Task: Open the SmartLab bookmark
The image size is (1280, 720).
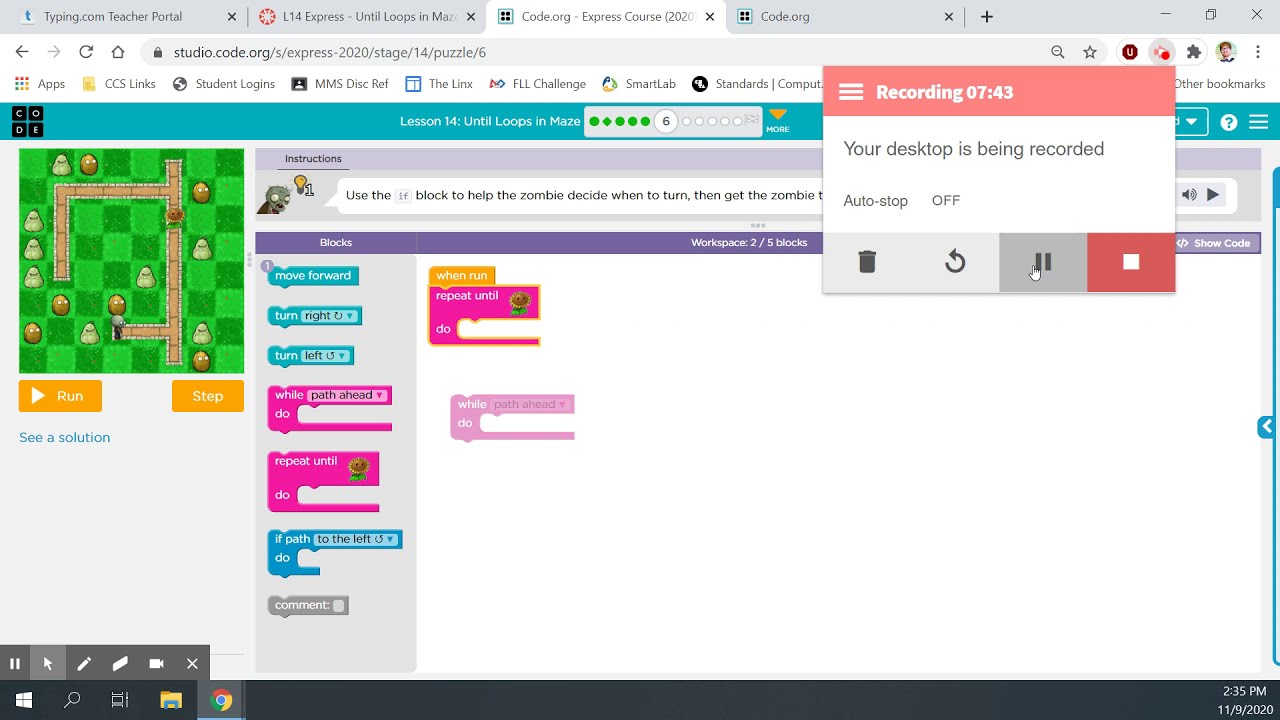Action: 639,84
